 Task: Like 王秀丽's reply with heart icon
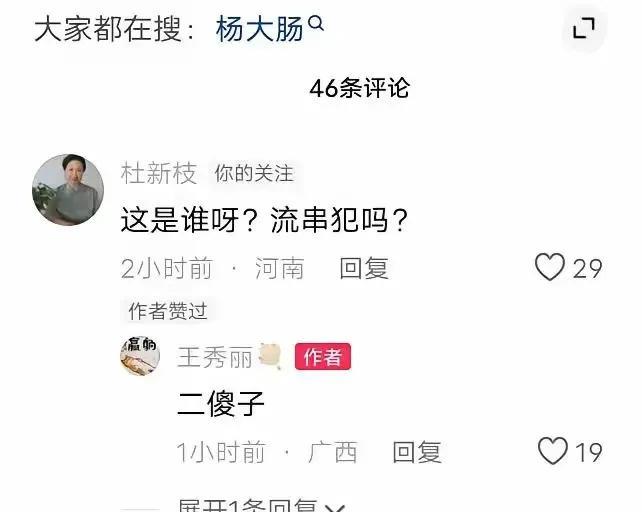tap(552, 451)
